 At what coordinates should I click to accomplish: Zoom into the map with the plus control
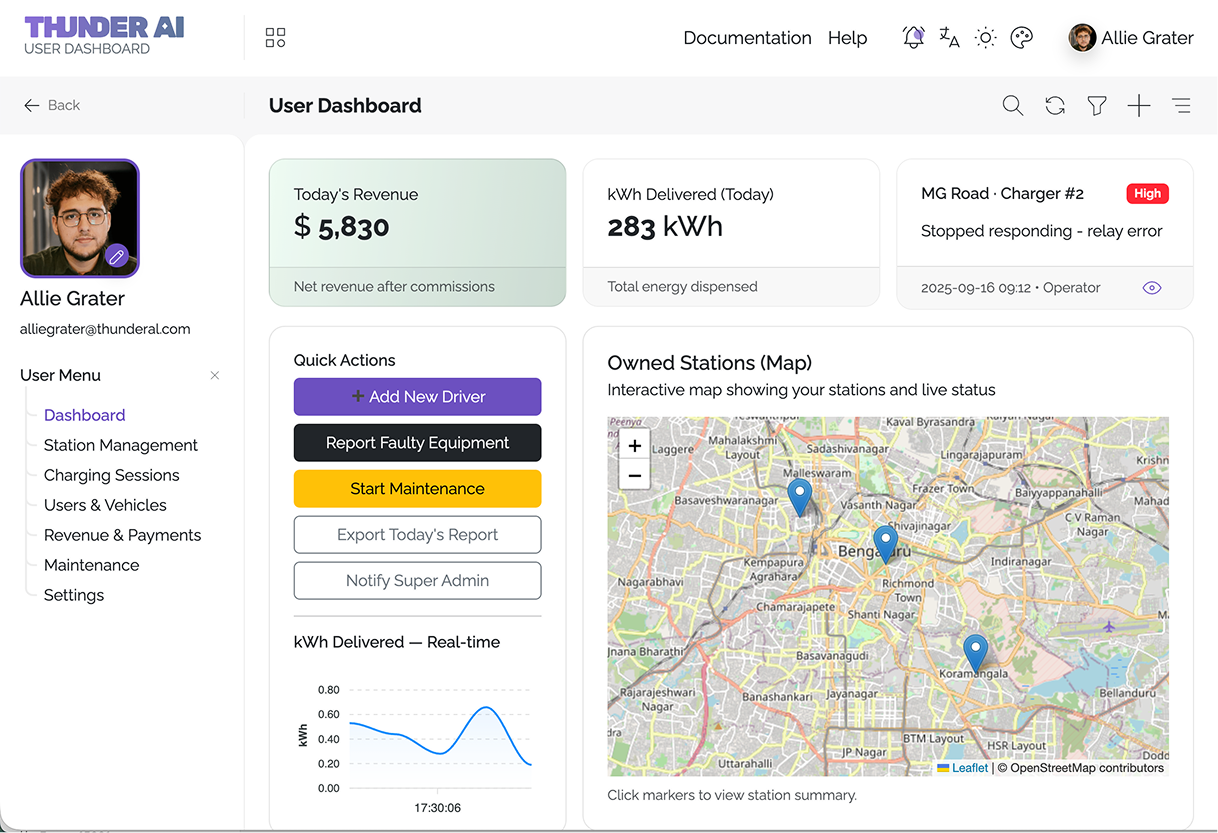click(x=634, y=445)
